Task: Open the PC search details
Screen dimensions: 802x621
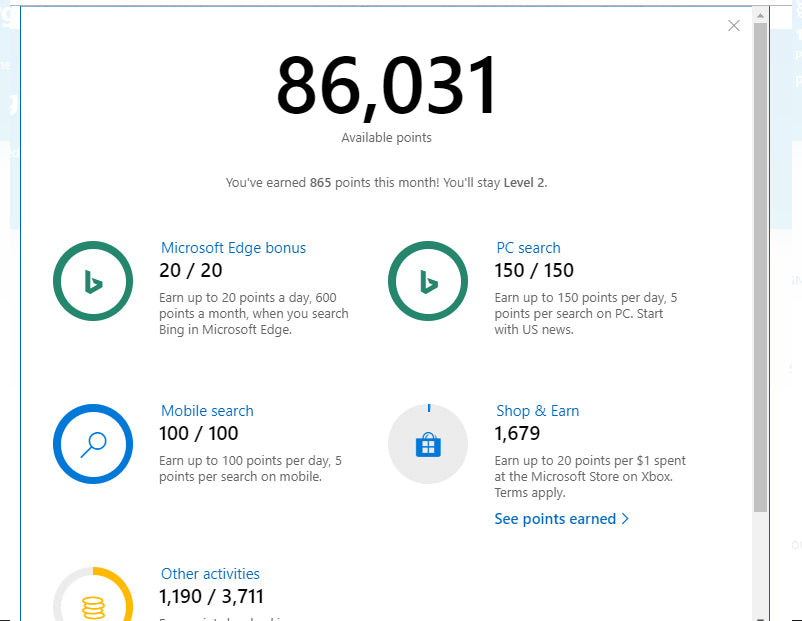Action: tap(528, 247)
